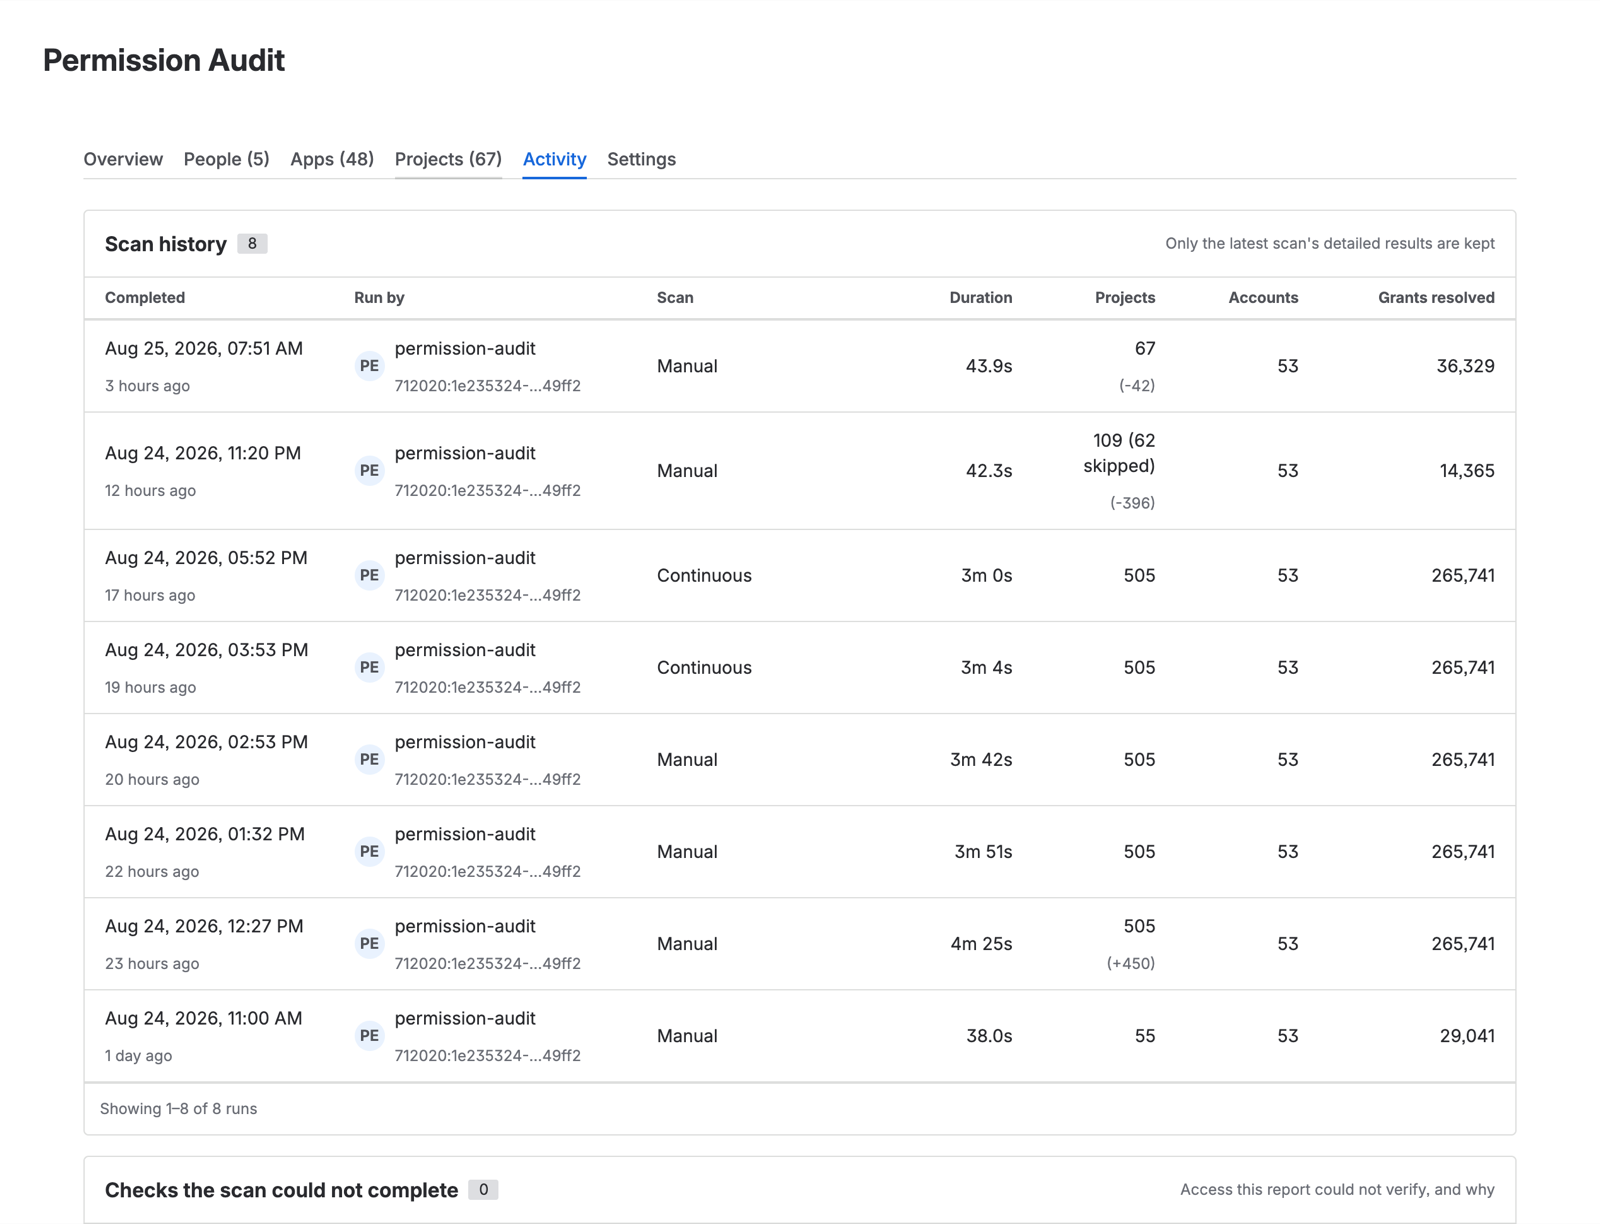Click the PE avatar in the 05:52 PM row
Screen dimensions: 1600x1224
(369, 575)
